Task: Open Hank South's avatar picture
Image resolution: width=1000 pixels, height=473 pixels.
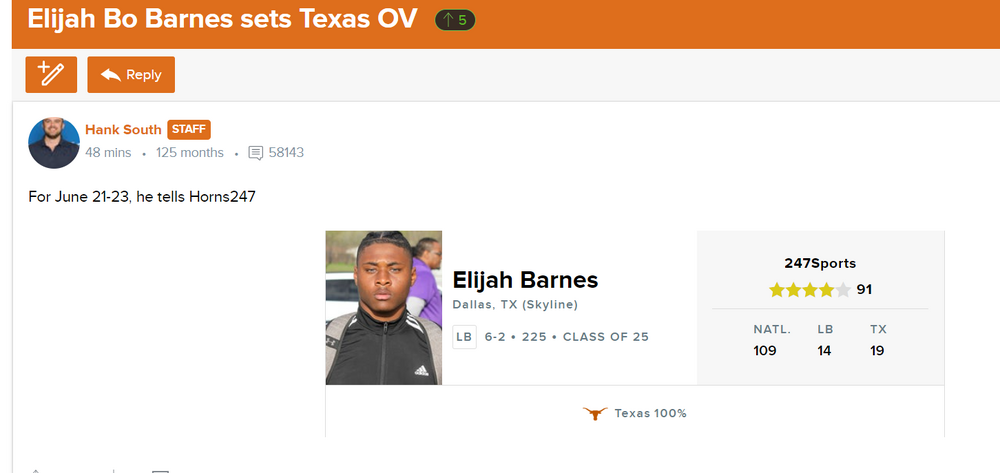Action: [54, 142]
